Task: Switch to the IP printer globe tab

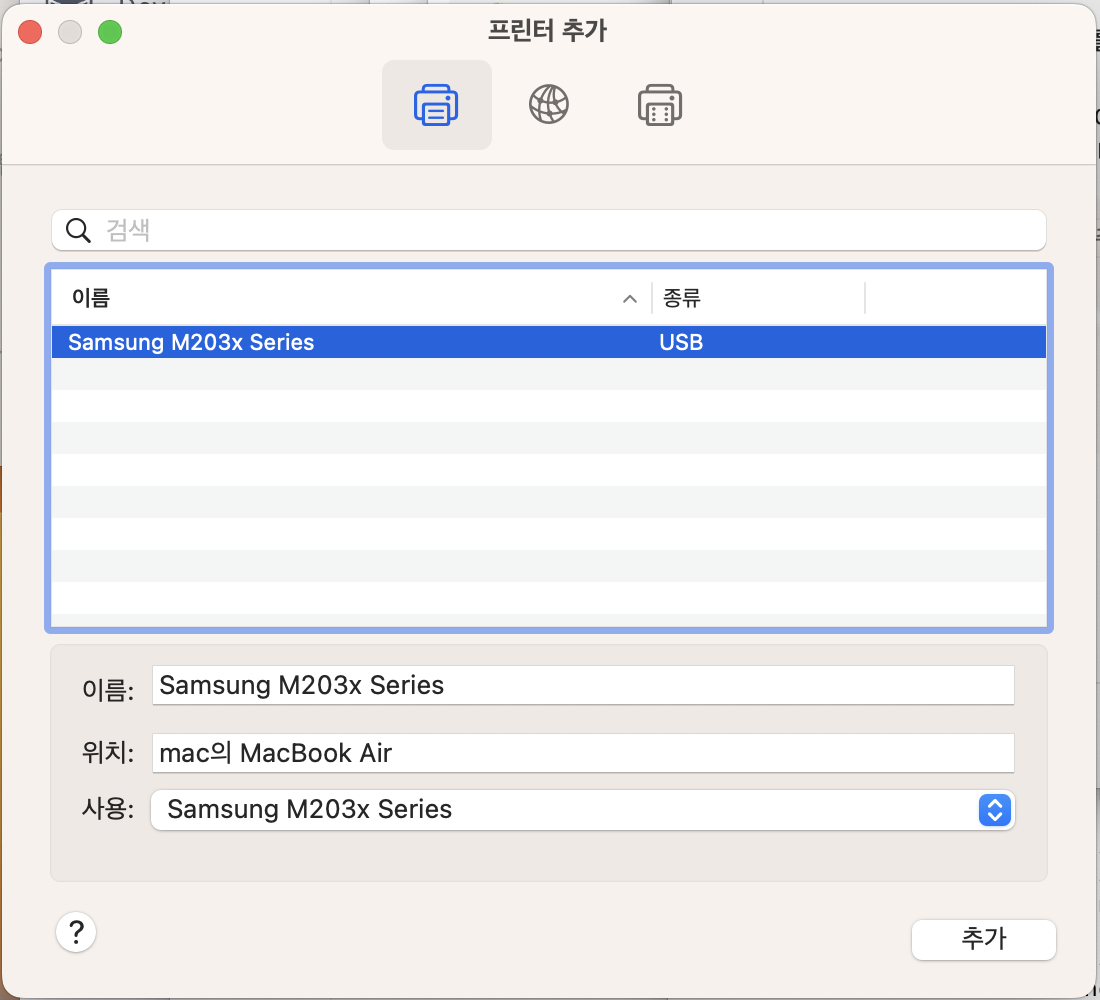Action: pyautogui.click(x=549, y=105)
